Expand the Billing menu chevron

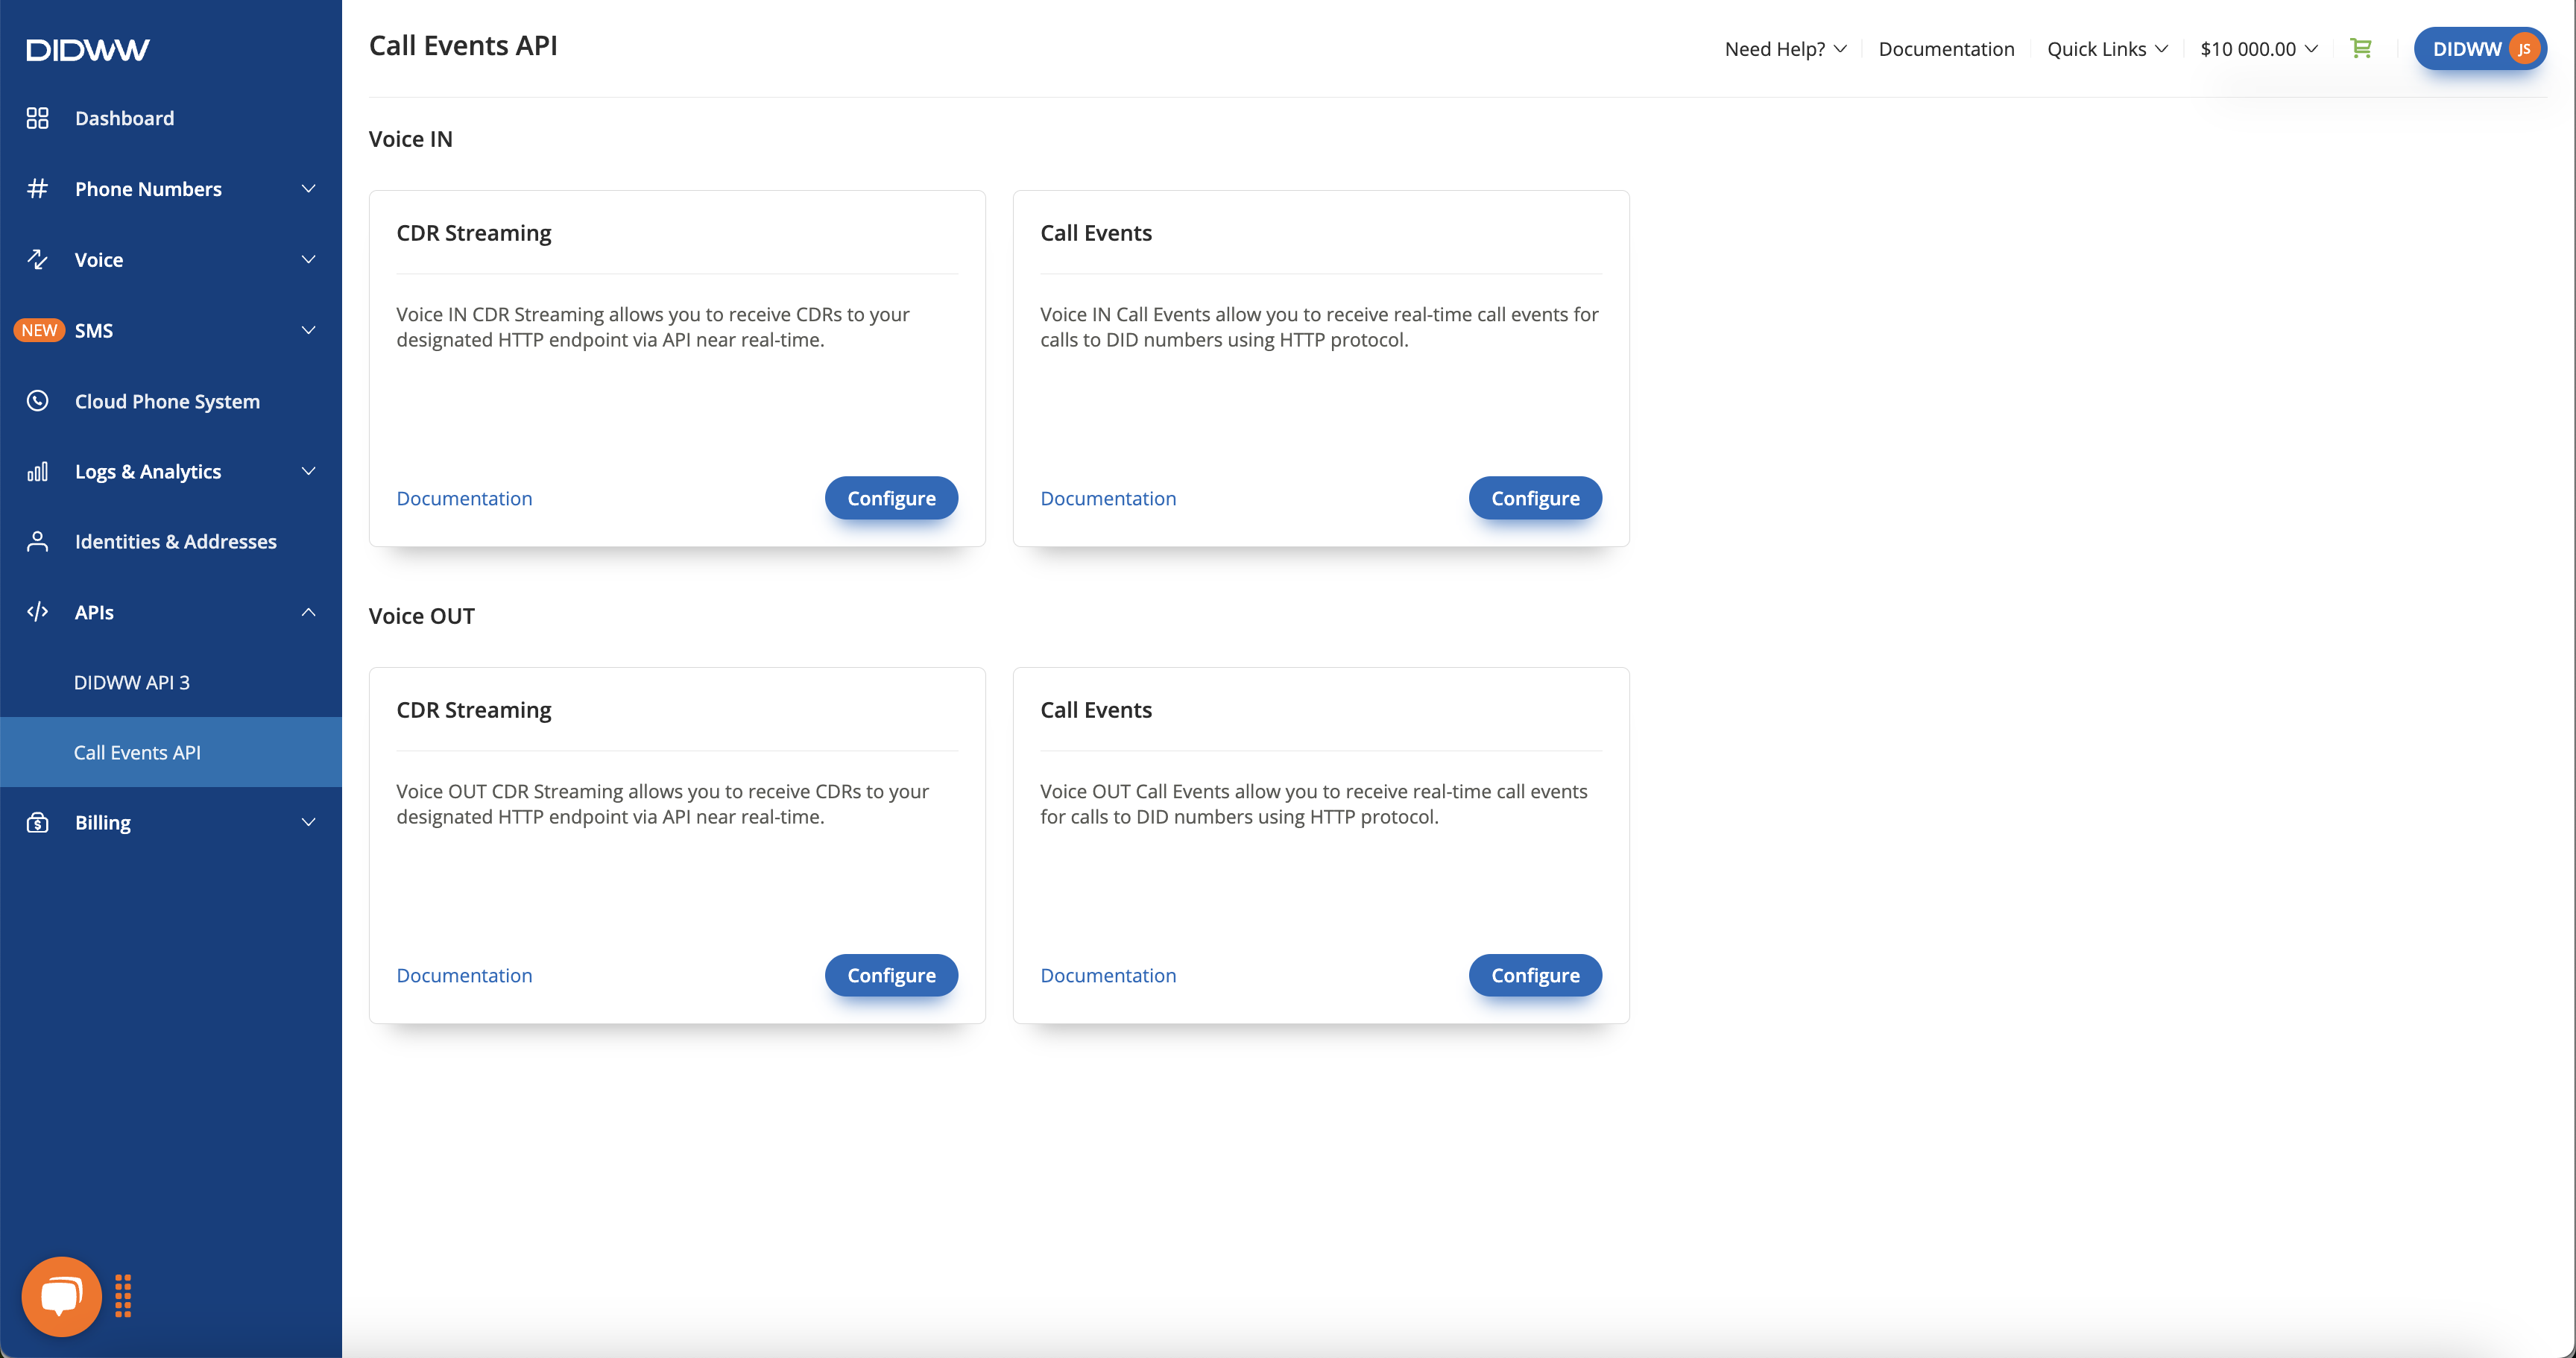pos(309,822)
